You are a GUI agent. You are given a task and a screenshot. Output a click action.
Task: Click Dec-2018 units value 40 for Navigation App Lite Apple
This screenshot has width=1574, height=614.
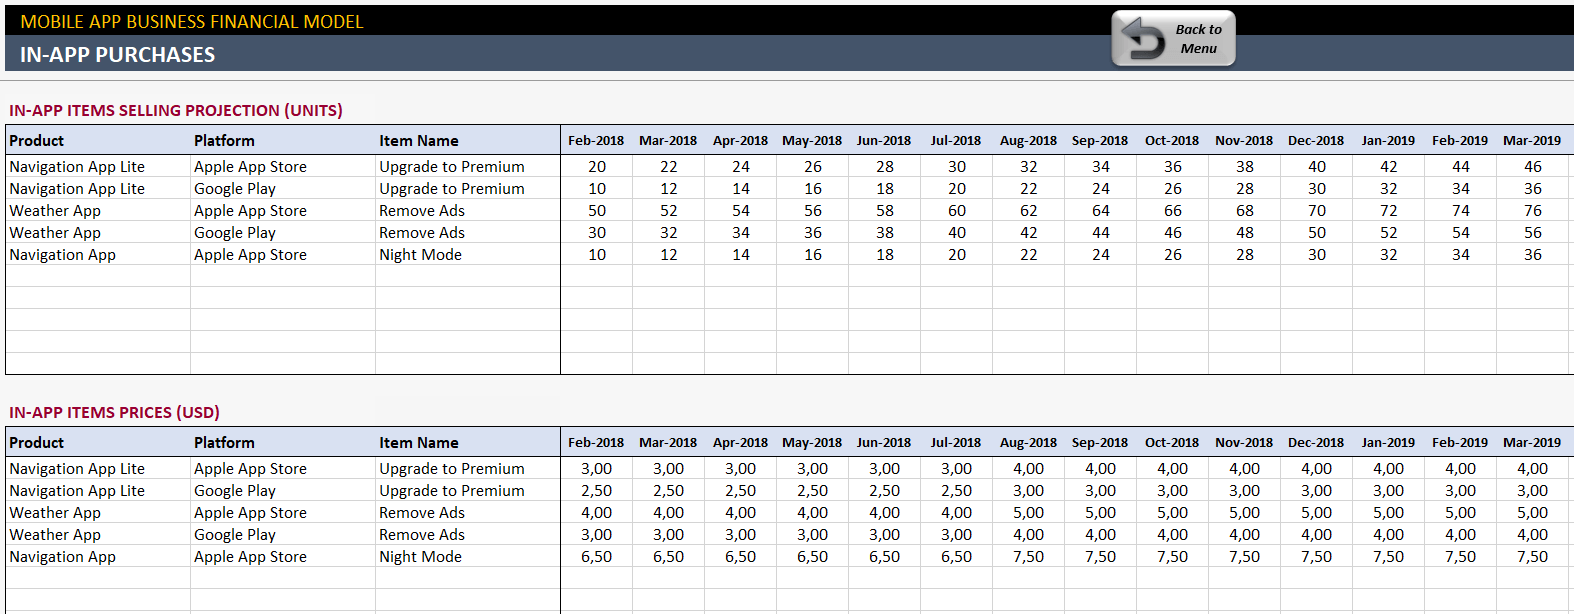click(1317, 167)
